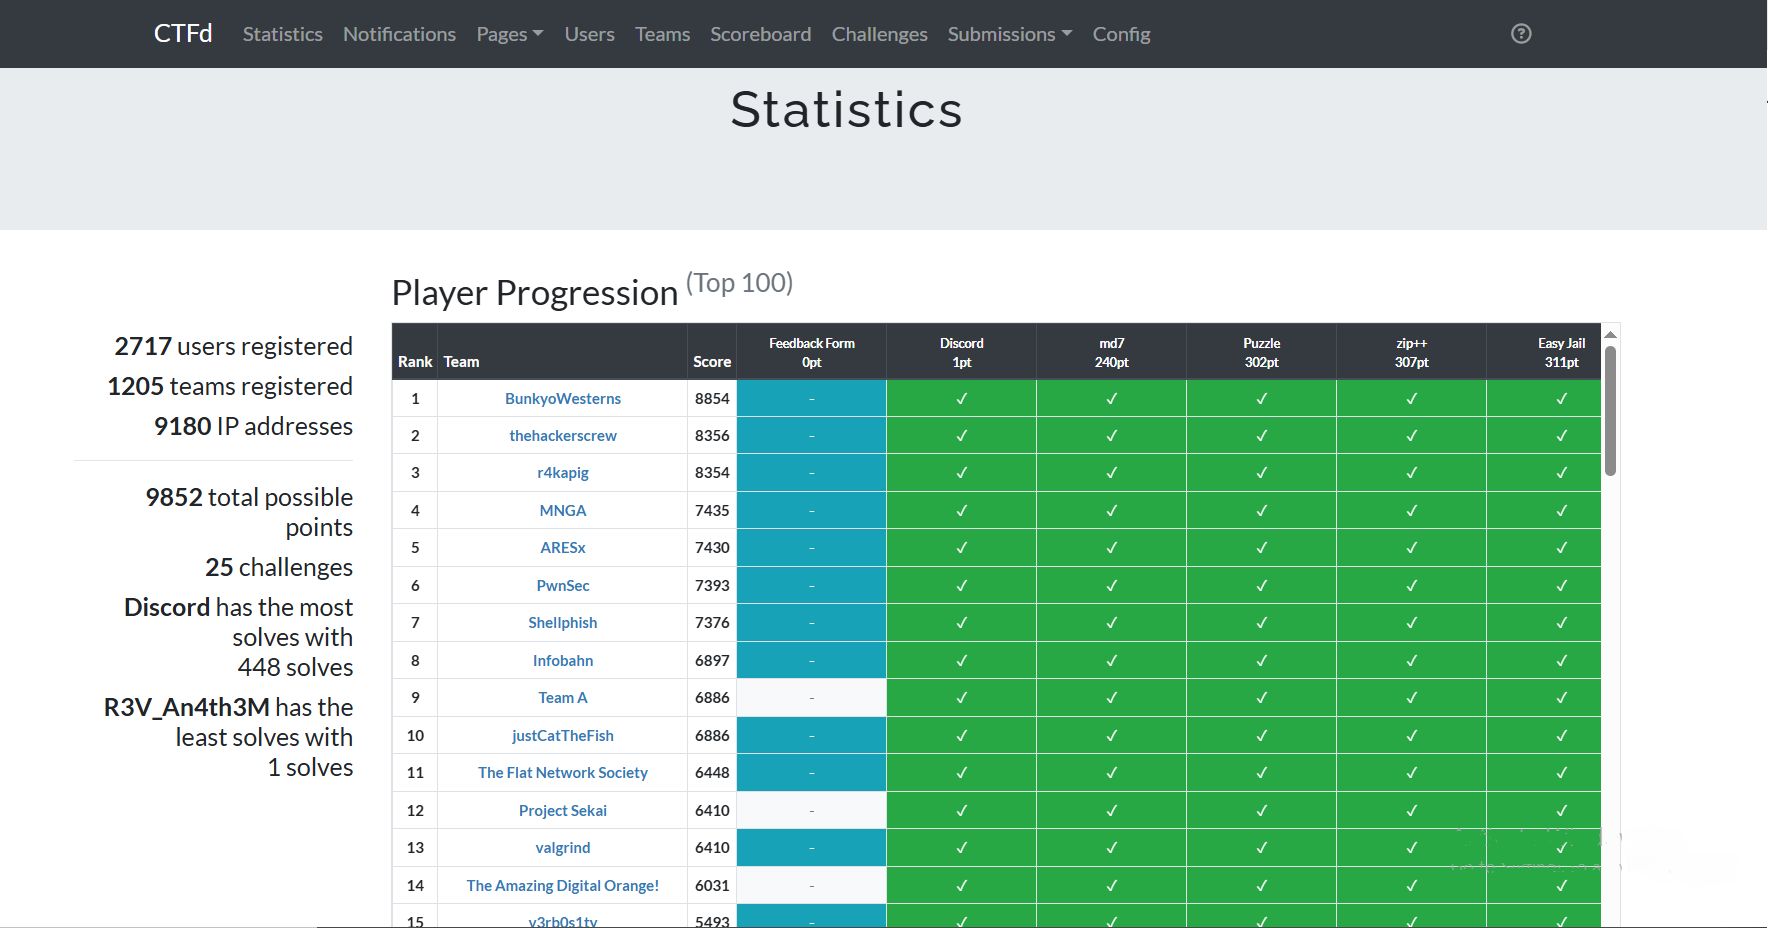1768x928 pixels.
Task: Click MNGA's Puzzle solve checkmark
Action: (1261, 510)
